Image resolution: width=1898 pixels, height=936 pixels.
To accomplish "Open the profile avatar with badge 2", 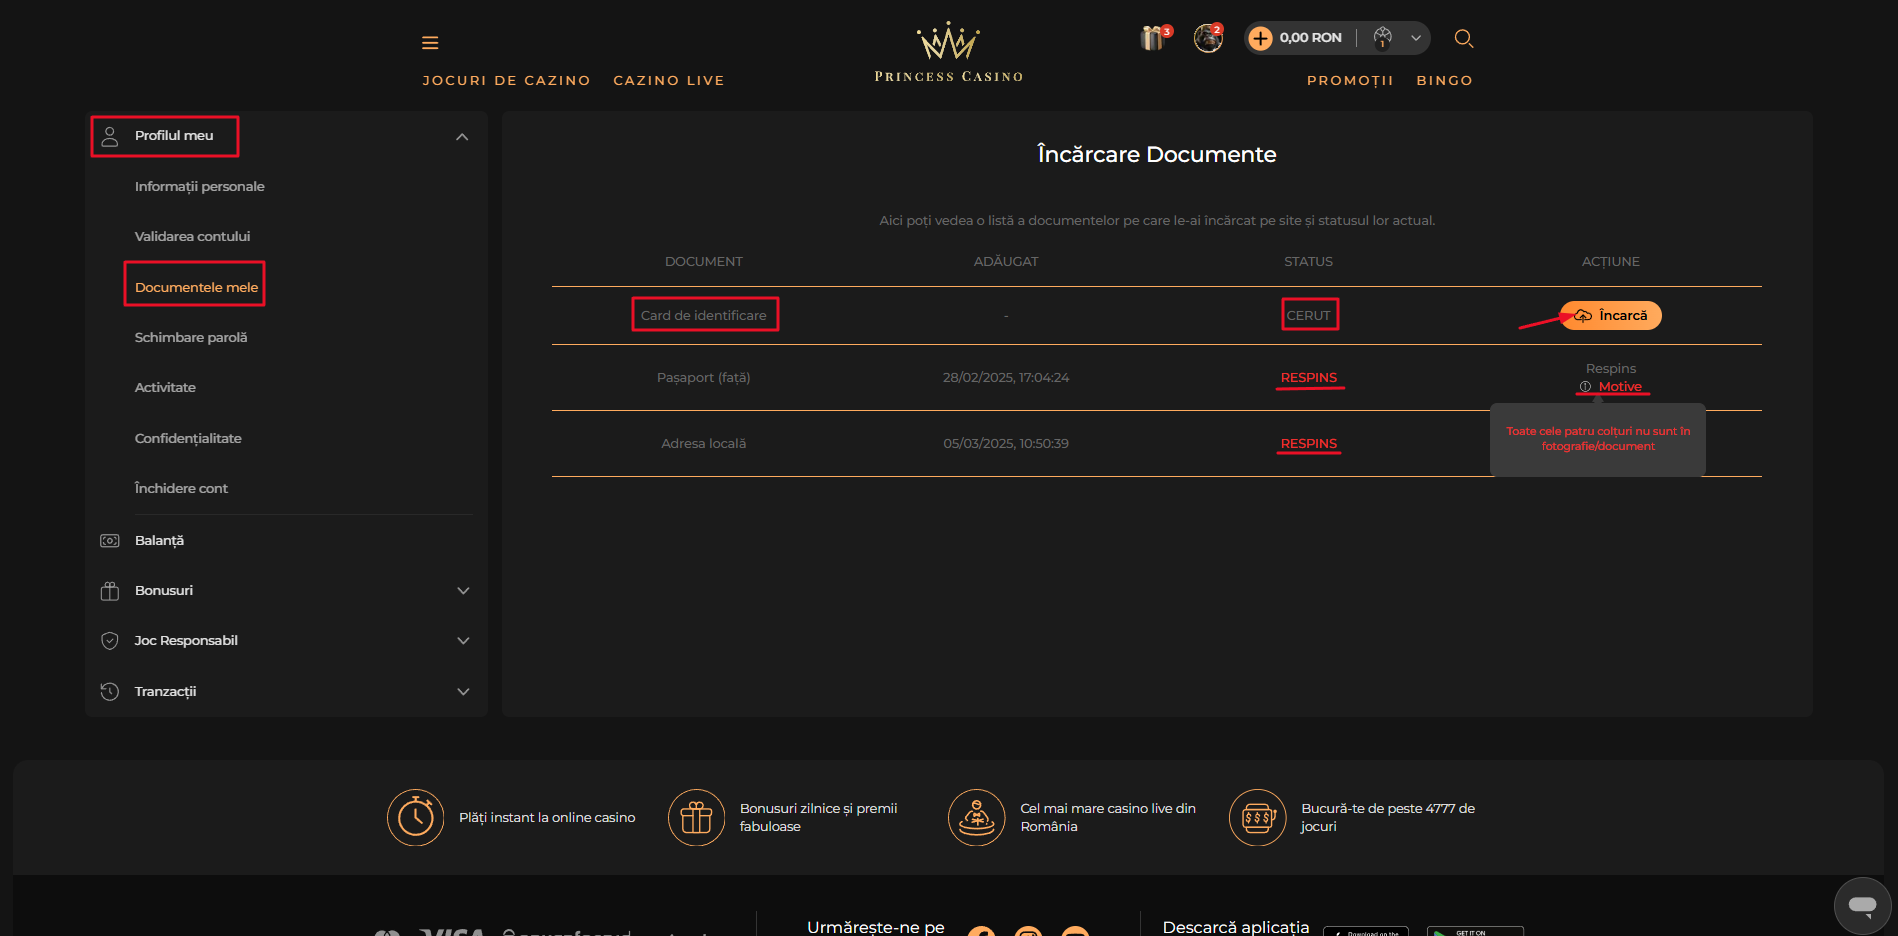I will 1208,38.
